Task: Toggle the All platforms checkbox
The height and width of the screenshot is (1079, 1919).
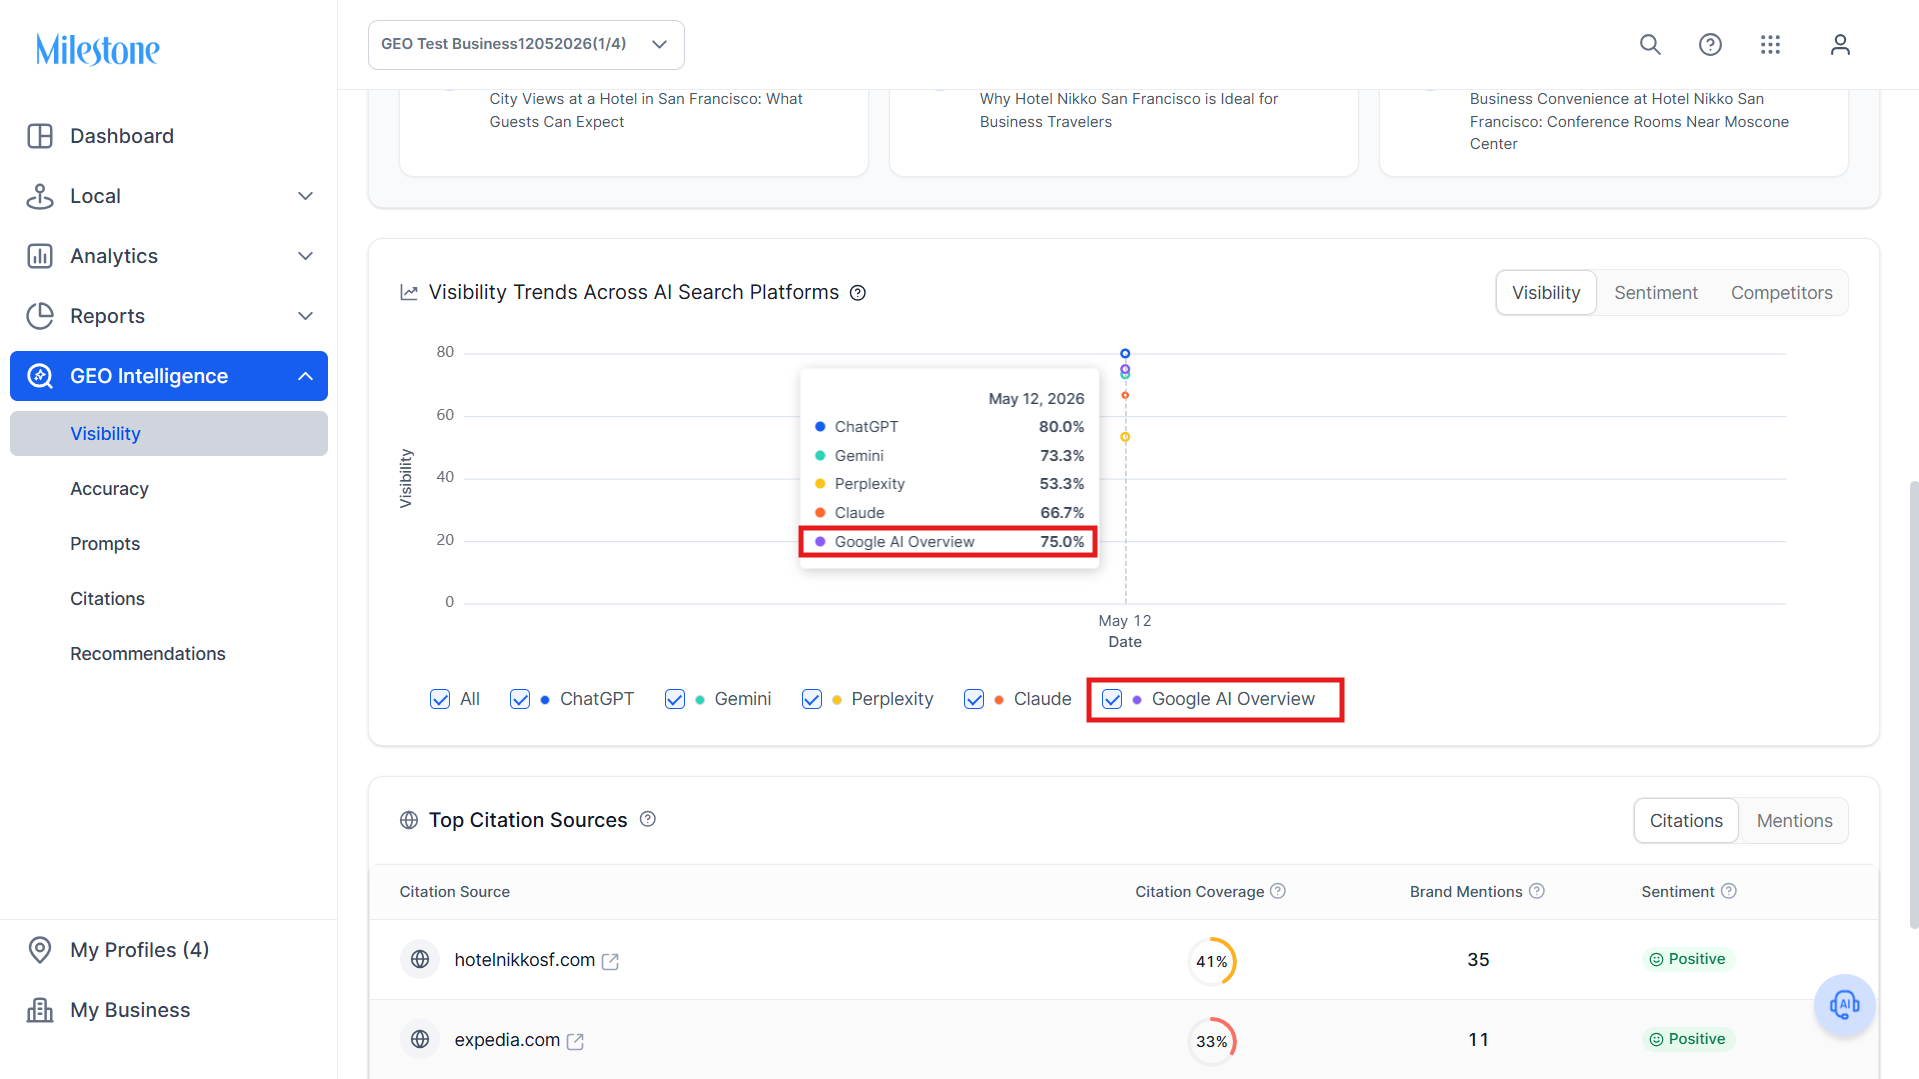Action: point(440,699)
